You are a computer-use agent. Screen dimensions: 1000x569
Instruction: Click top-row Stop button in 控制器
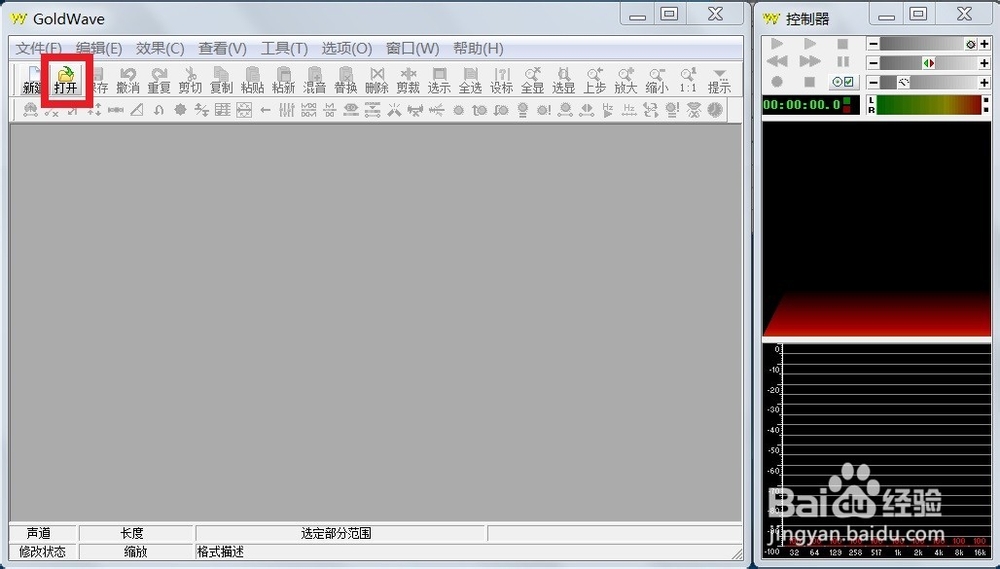coord(842,43)
